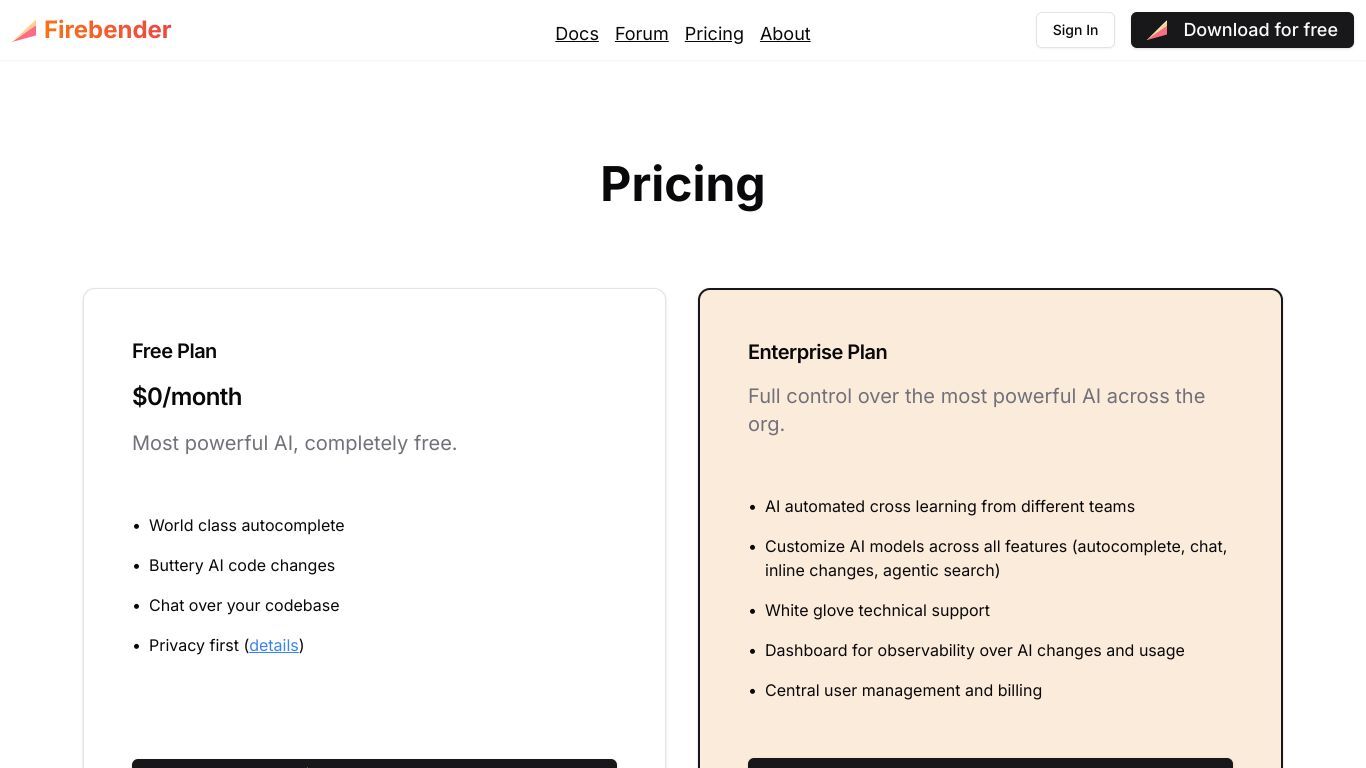Click the Dashboard for observability bullet
Image resolution: width=1366 pixels, height=768 pixels.
(974, 650)
